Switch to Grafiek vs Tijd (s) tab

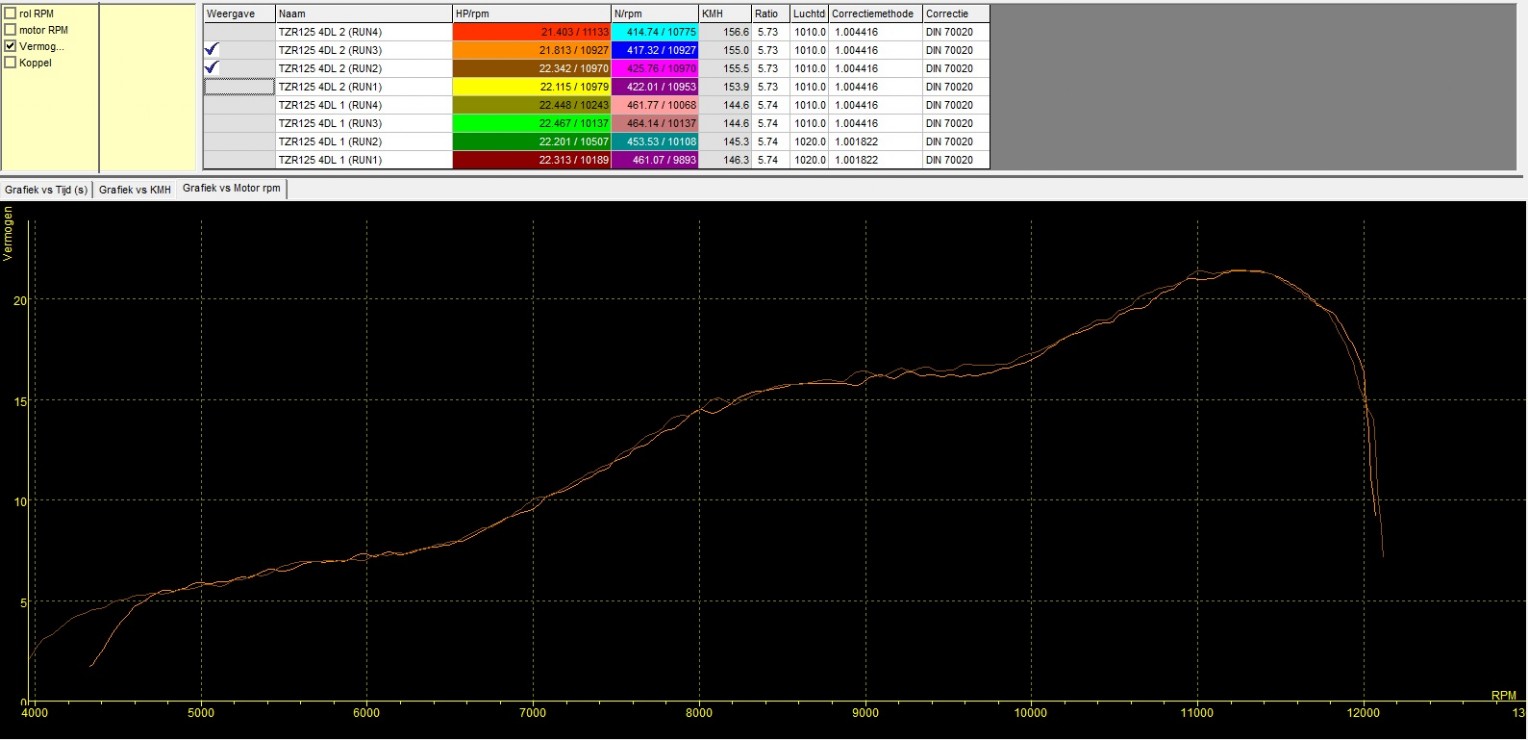pos(46,190)
